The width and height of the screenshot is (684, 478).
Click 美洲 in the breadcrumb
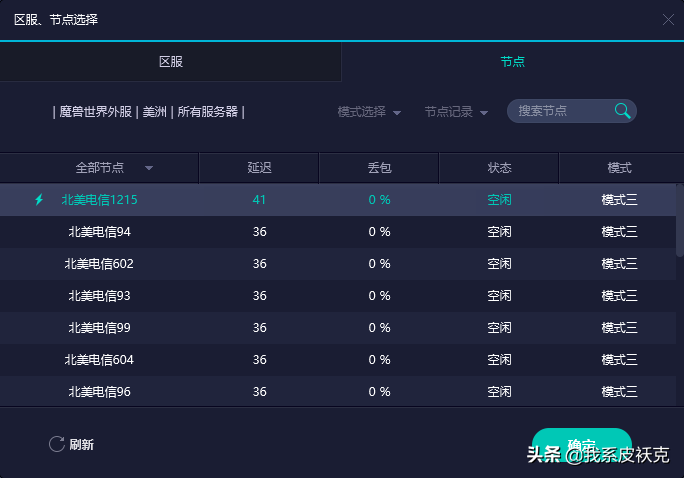154,112
